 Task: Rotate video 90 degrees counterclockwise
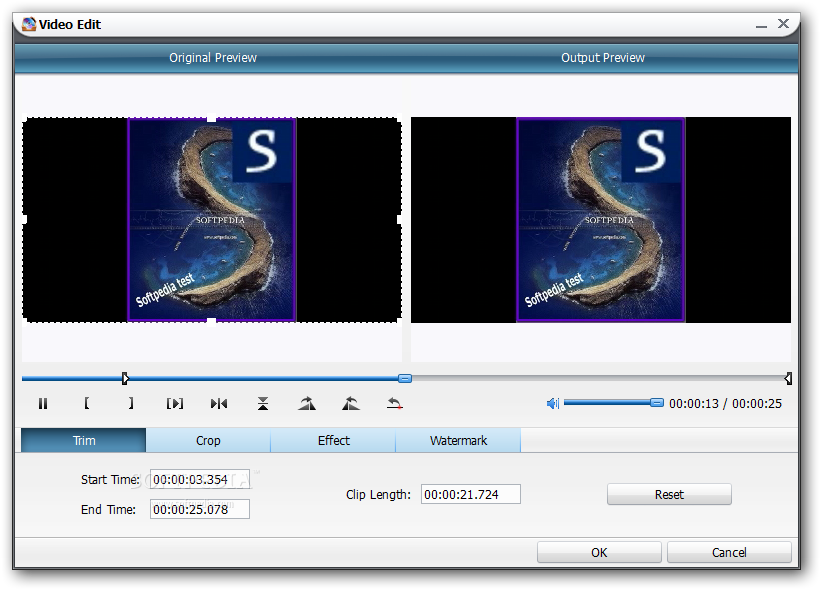351,404
